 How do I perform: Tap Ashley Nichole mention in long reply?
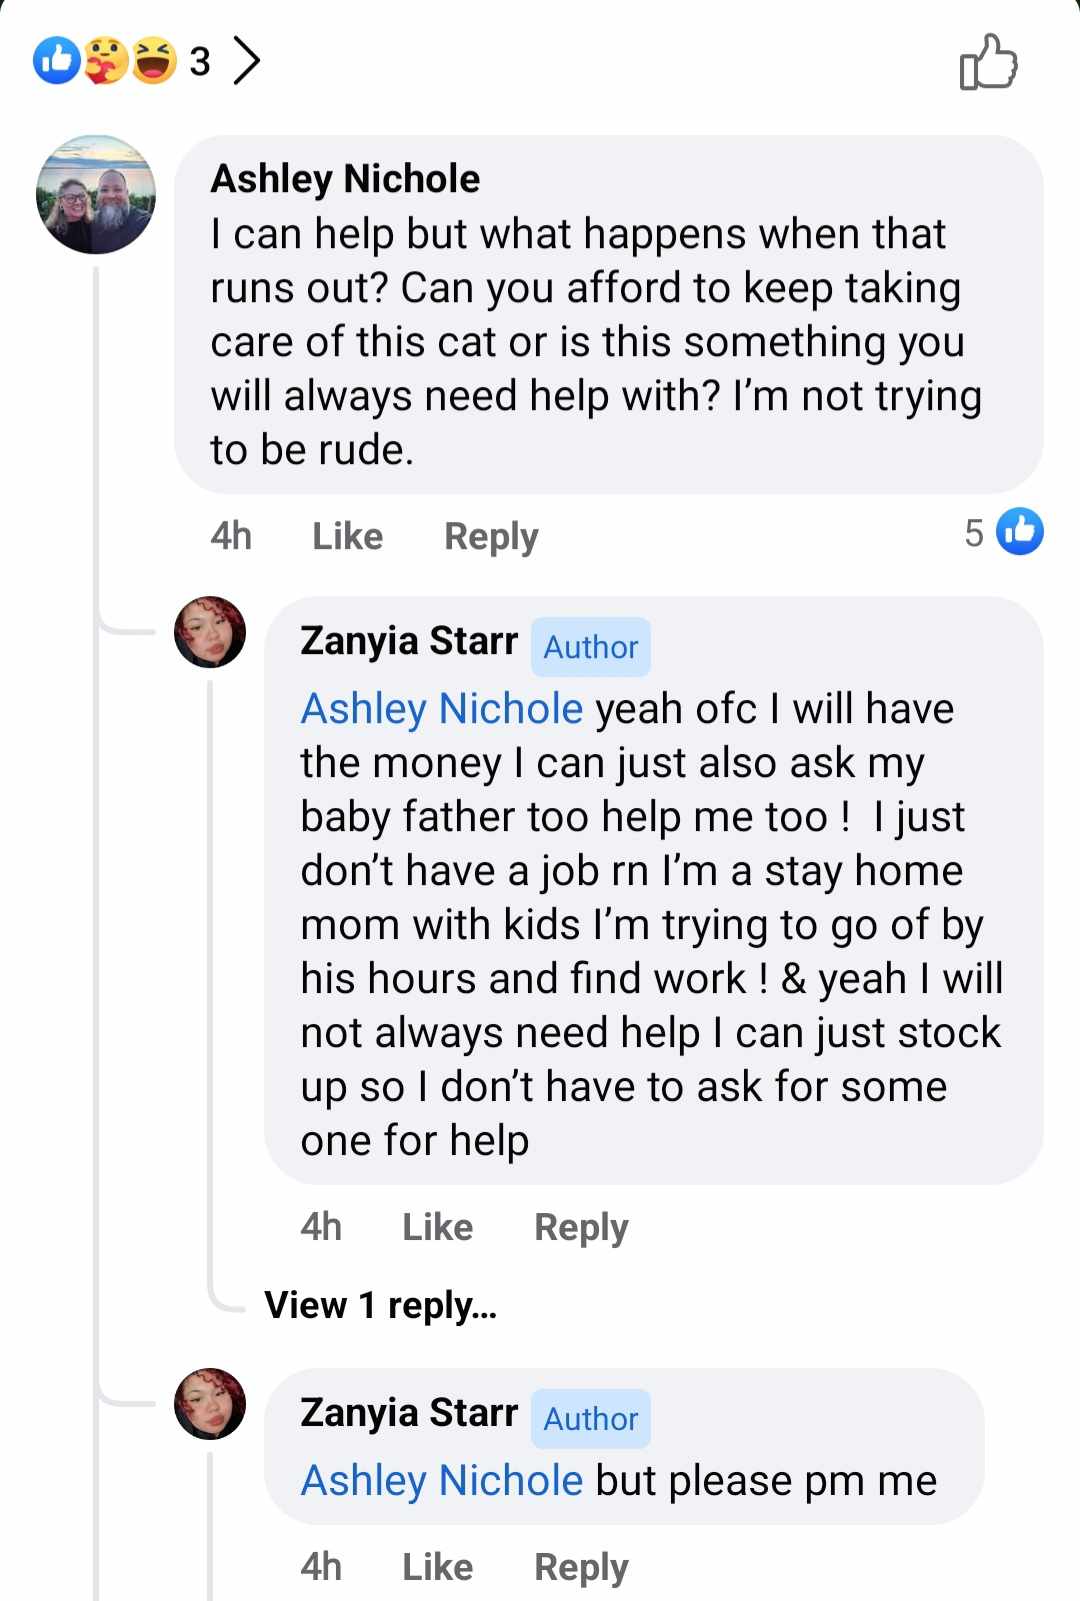(441, 709)
